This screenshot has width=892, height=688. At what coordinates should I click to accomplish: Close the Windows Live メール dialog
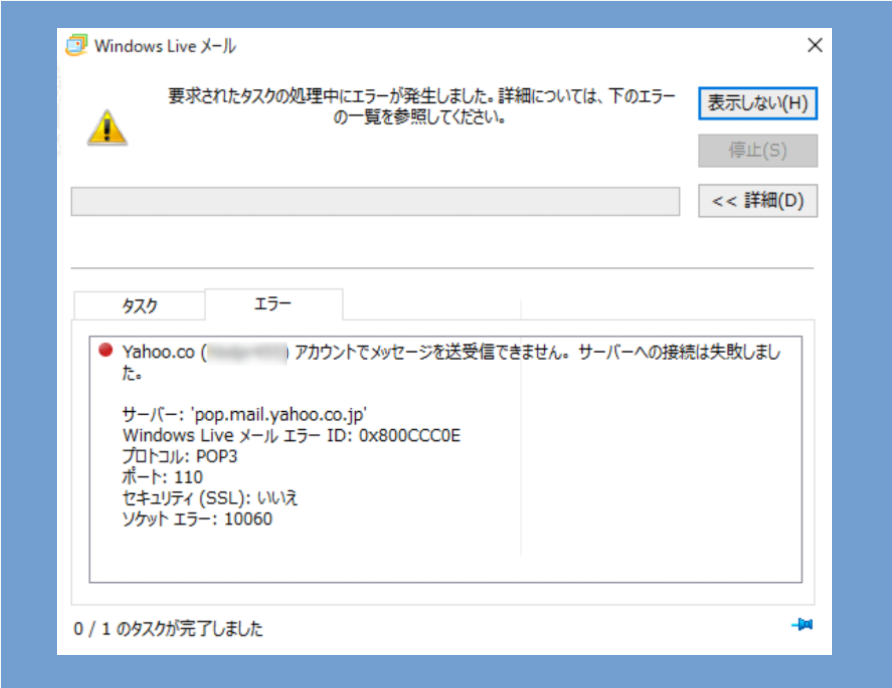click(x=815, y=45)
